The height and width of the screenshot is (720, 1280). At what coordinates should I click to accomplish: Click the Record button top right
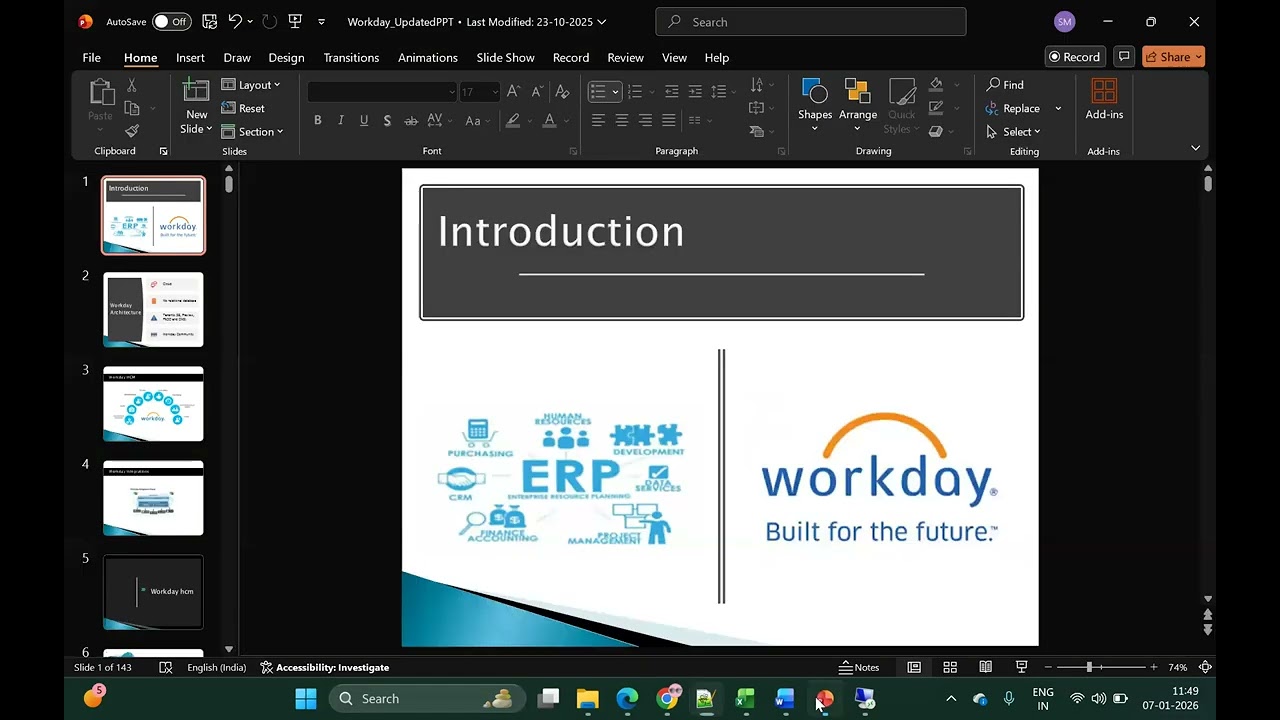tap(1074, 57)
